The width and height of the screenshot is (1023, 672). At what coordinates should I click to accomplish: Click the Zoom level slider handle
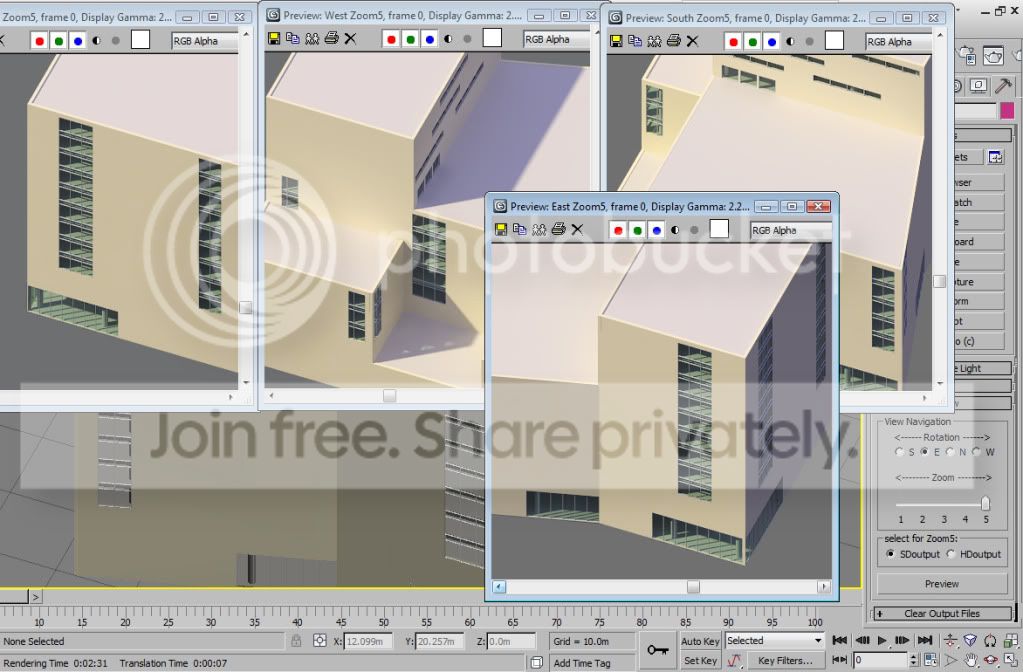(x=985, y=503)
